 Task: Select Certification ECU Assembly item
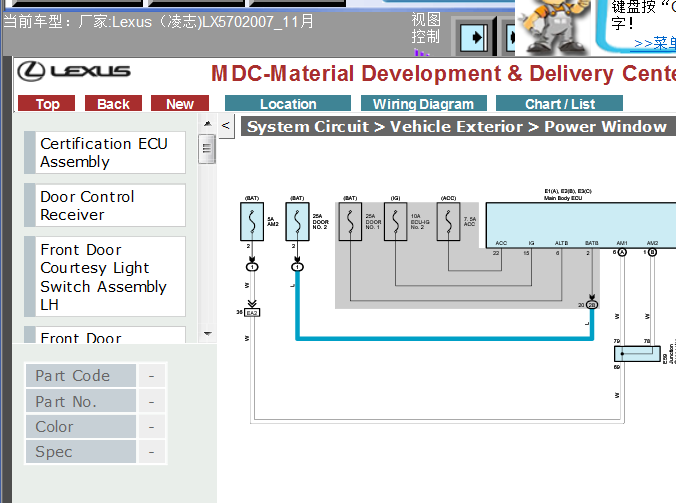105,153
